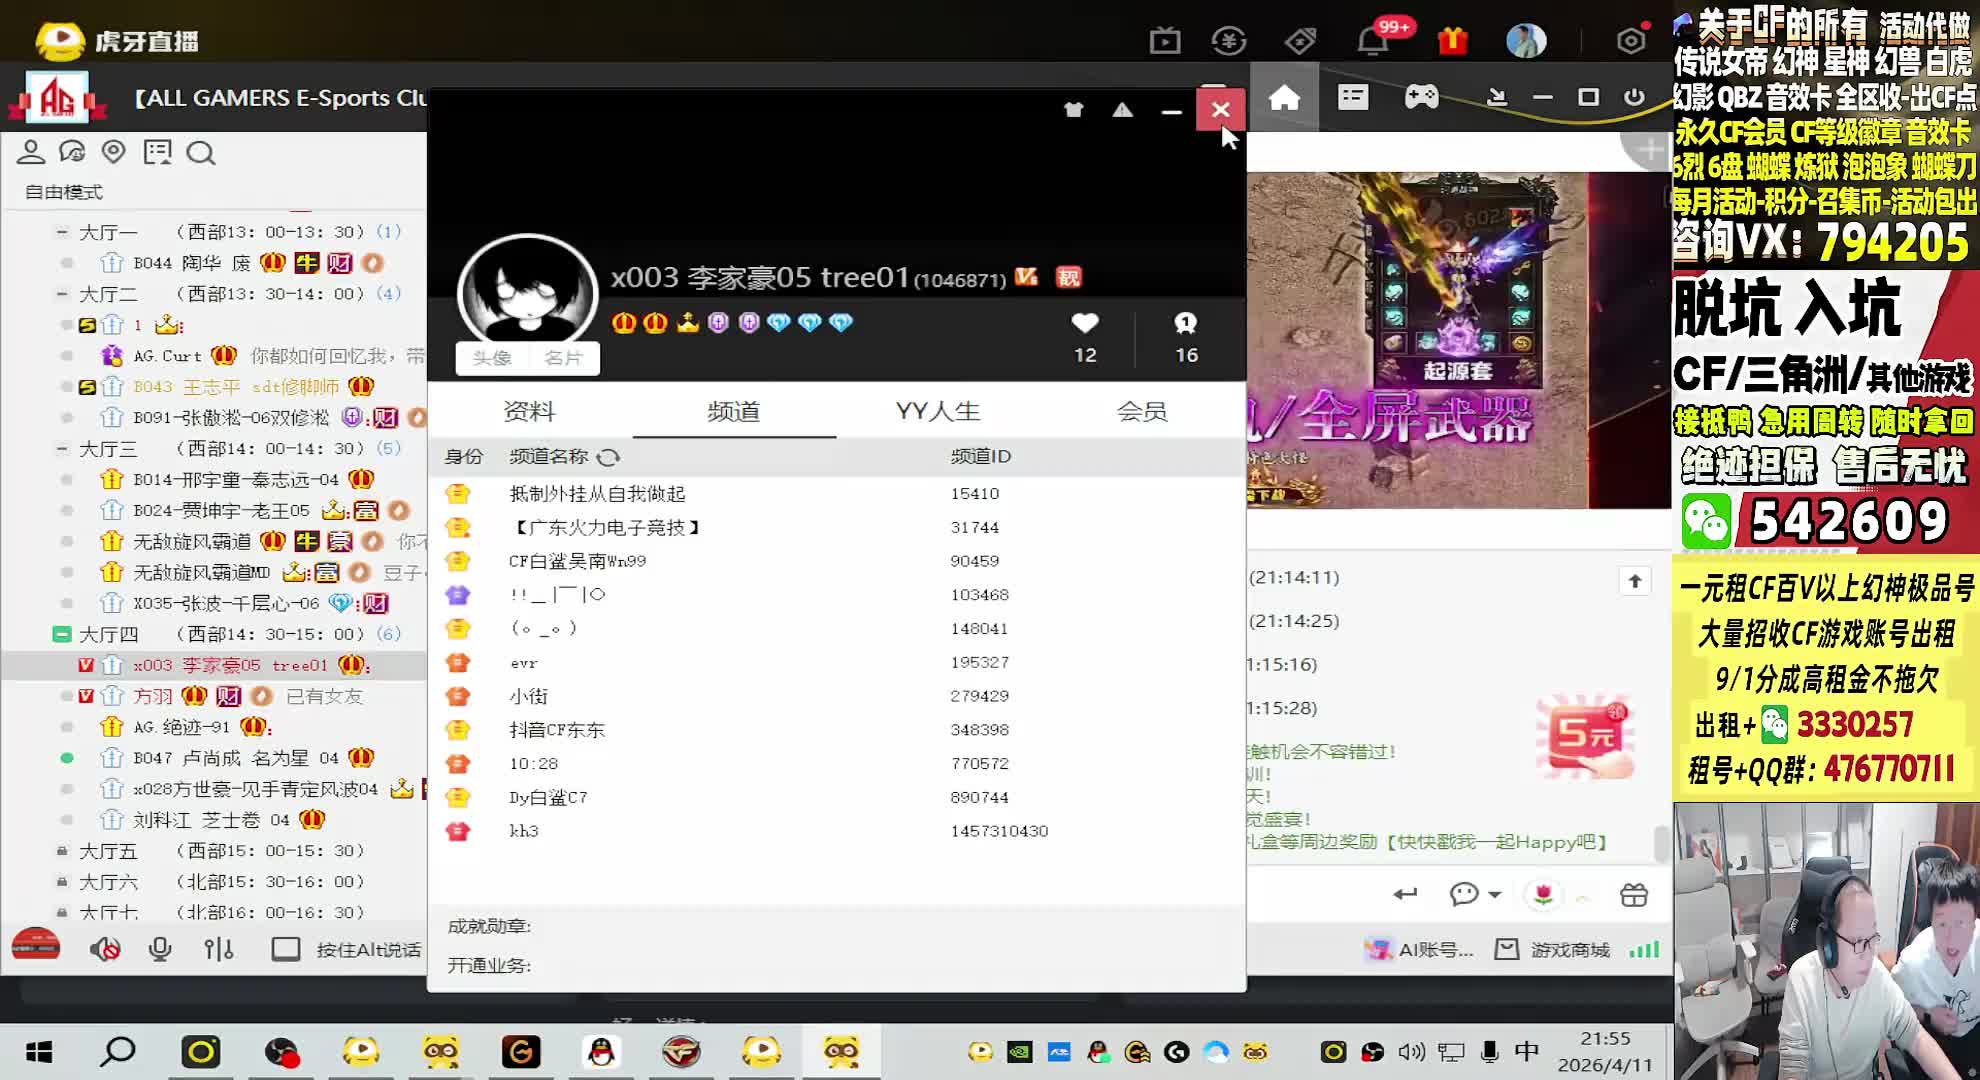Switch to the YY人生 tab
The image size is (1980, 1080).
[937, 411]
